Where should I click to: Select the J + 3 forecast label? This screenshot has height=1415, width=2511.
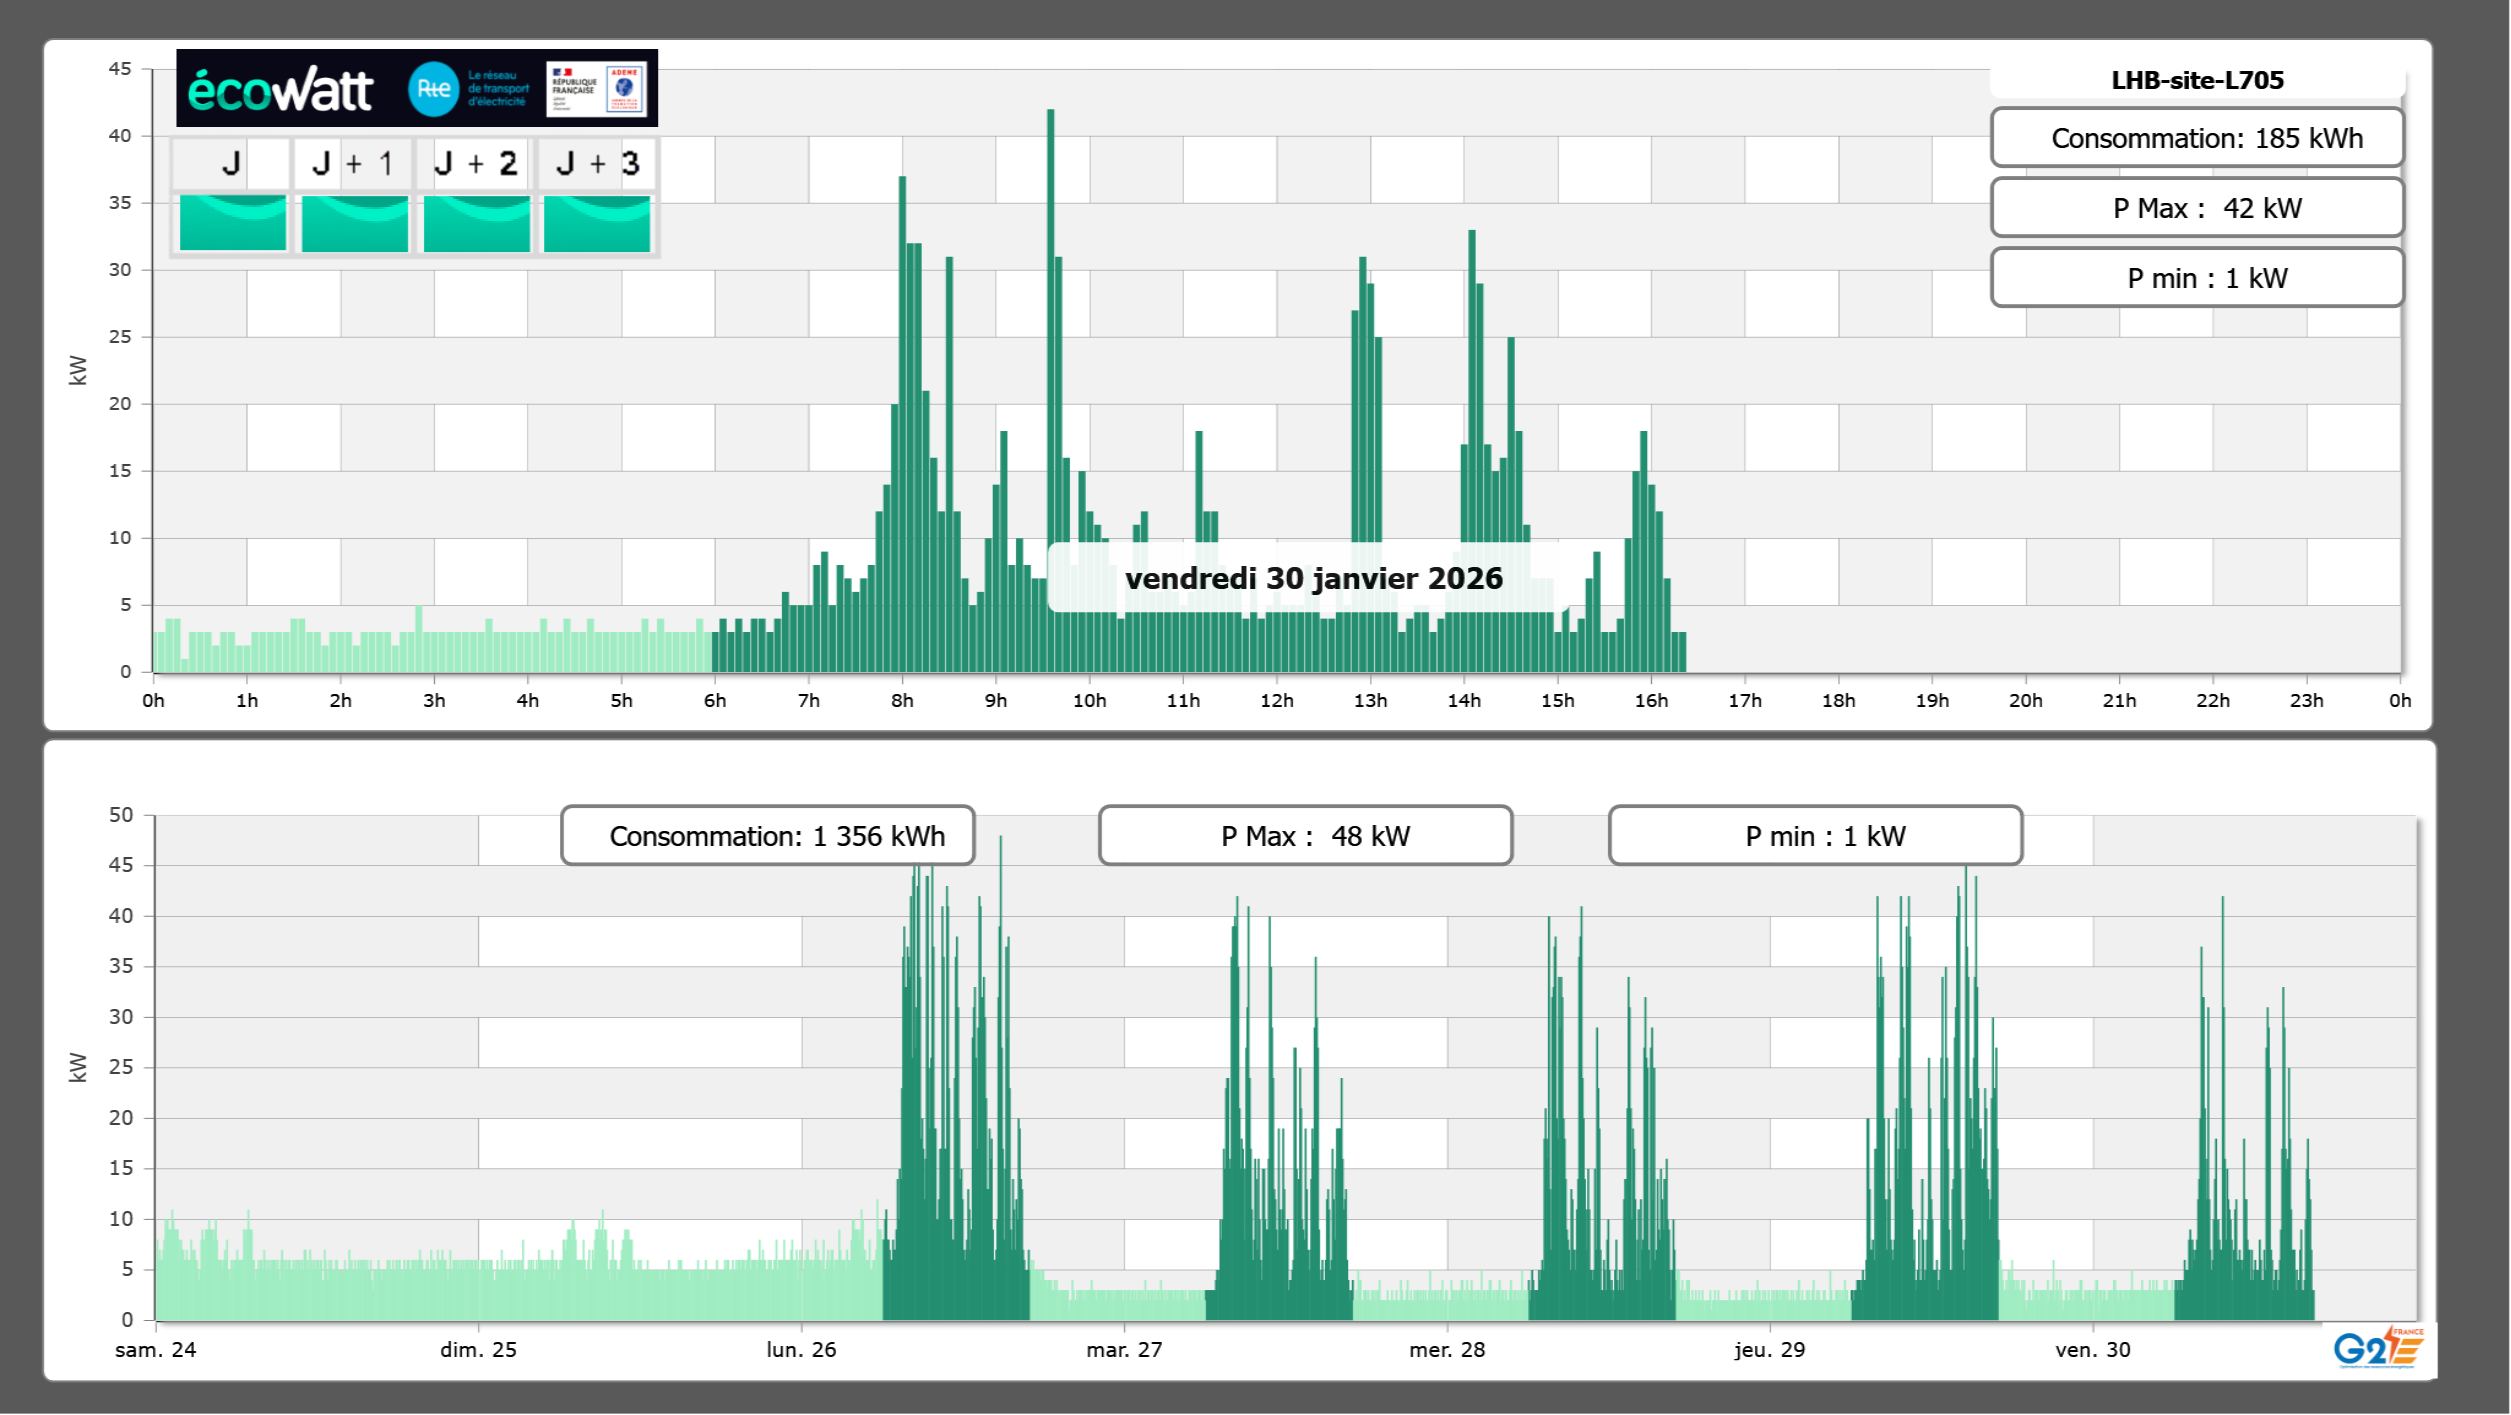click(597, 163)
